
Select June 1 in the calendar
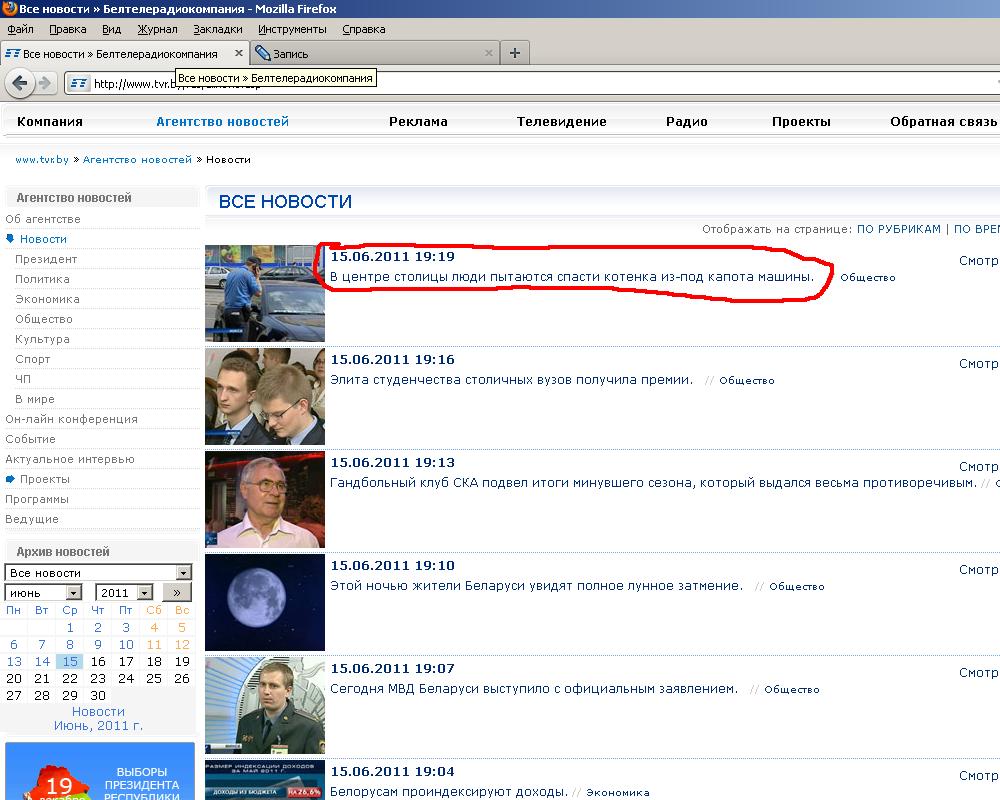coord(70,627)
